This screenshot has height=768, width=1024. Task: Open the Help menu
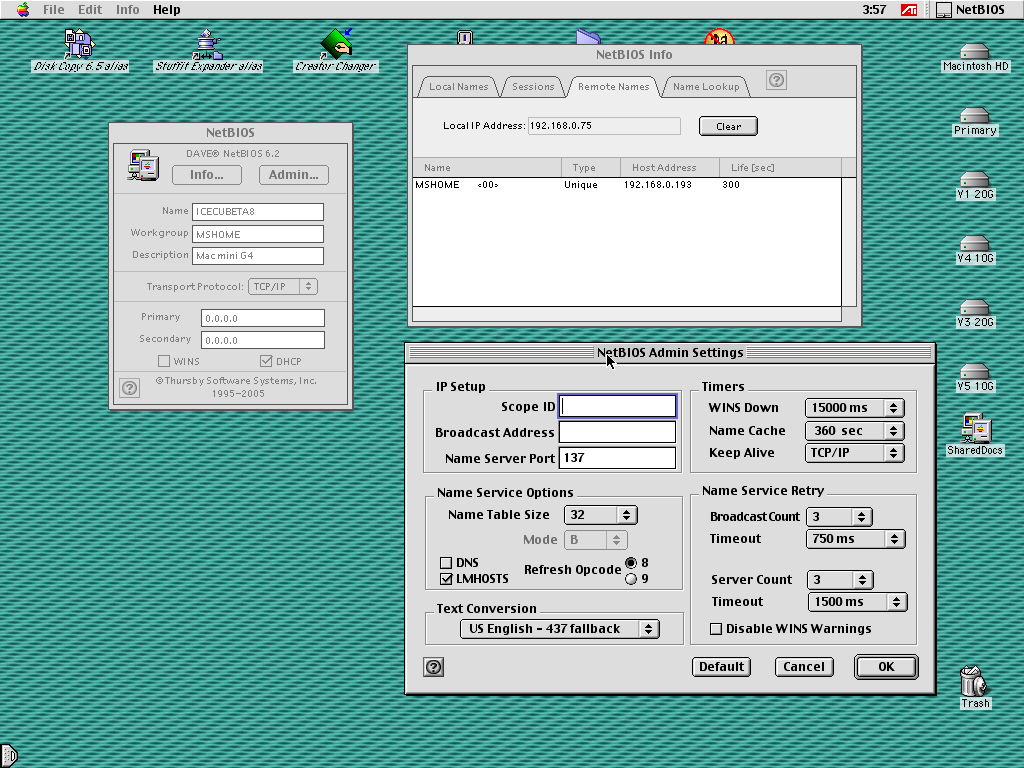tap(167, 10)
